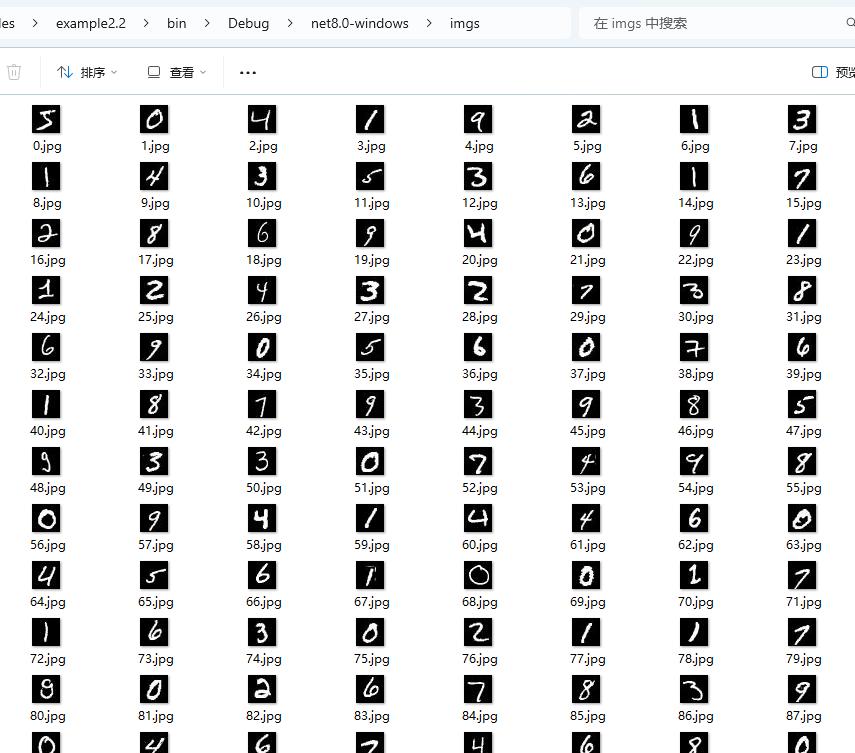This screenshot has width=855, height=753.
Task: Select the 24.jpg thumbnail
Action: (x=46, y=291)
